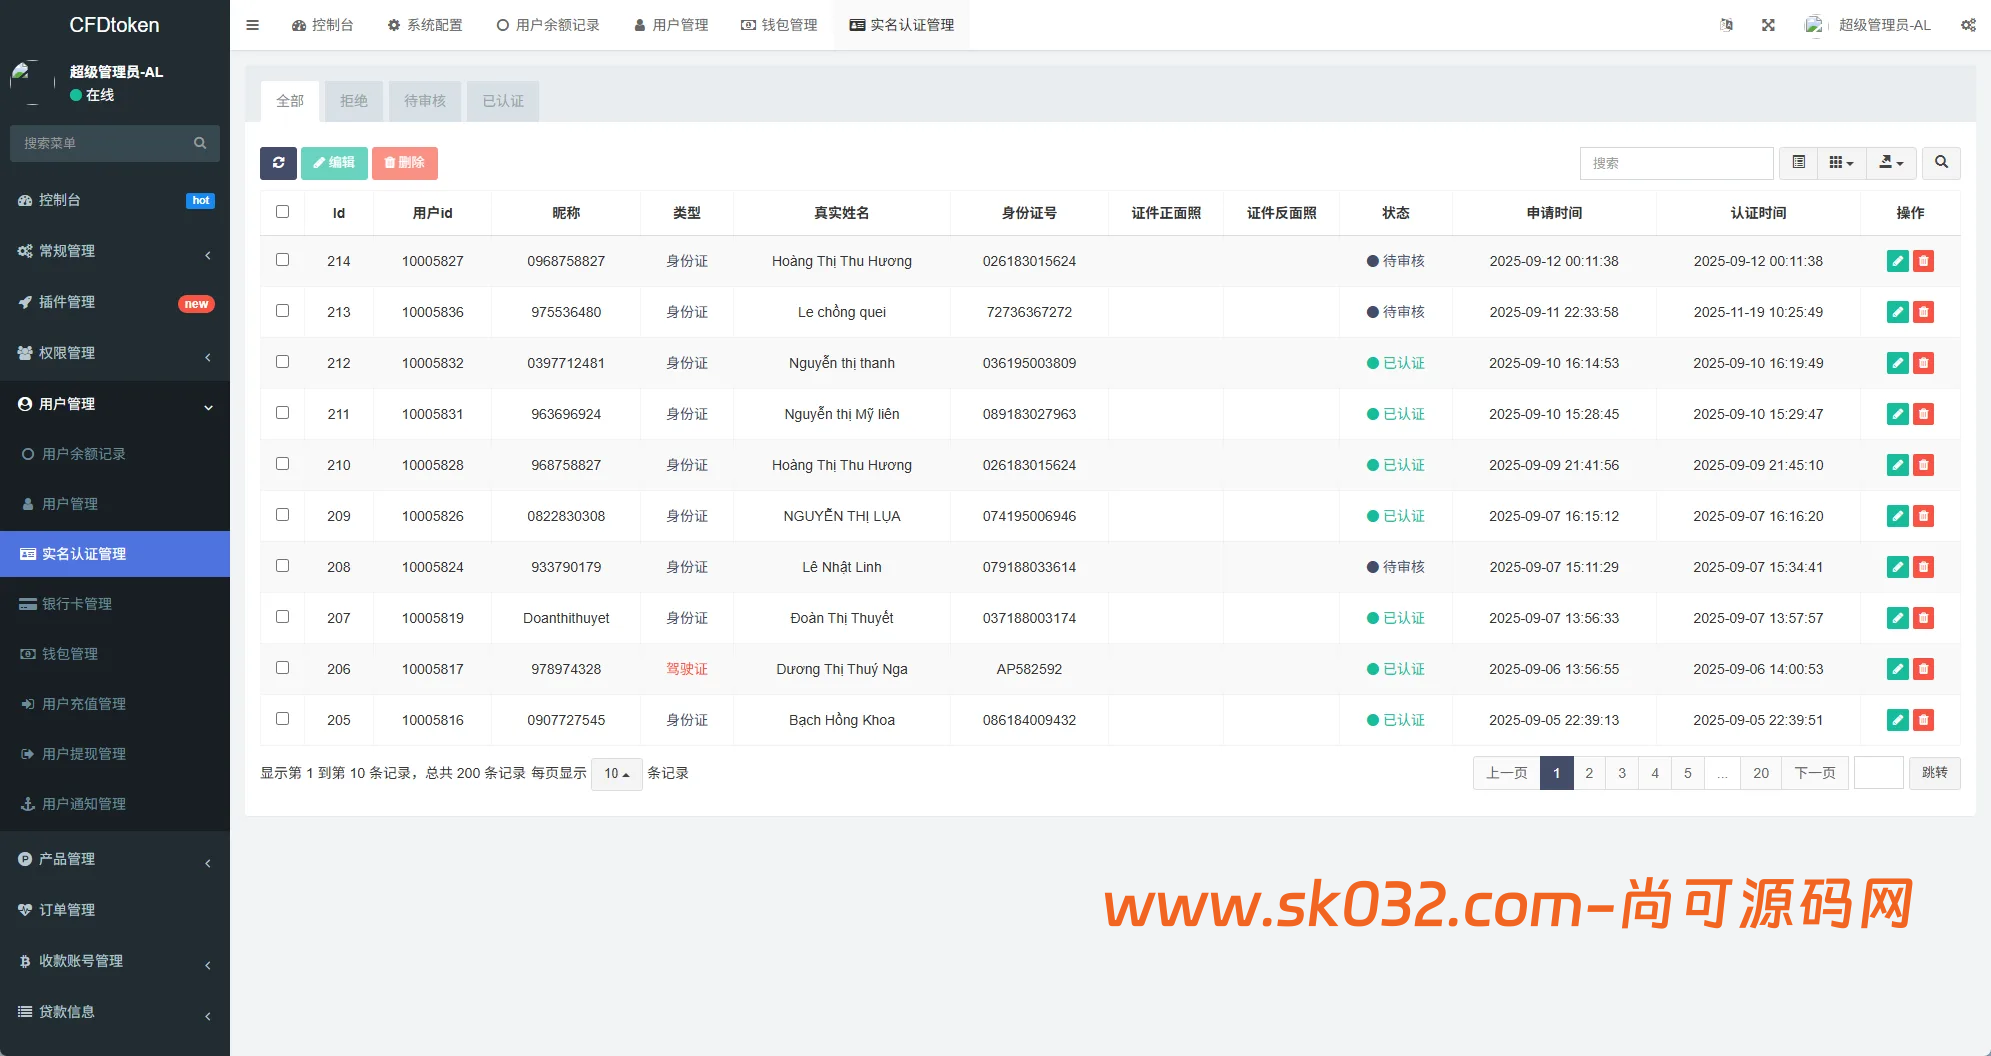This screenshot has height=1056, width=1991.
Task: Click the 跳转 jump button
Action: tap(1935, 773)
